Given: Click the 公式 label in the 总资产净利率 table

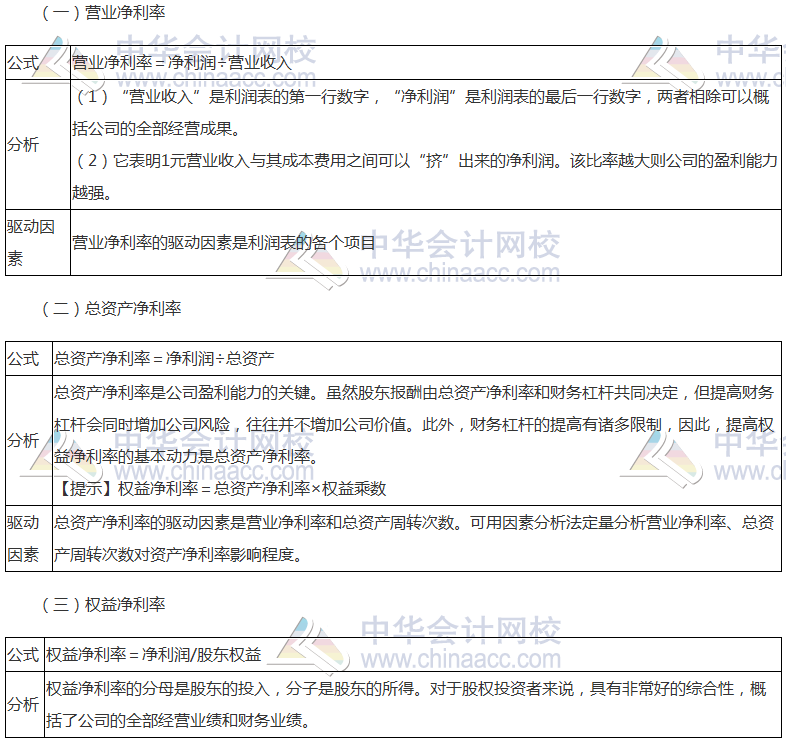Looking at the screenshot, I should tap(23, 358).
